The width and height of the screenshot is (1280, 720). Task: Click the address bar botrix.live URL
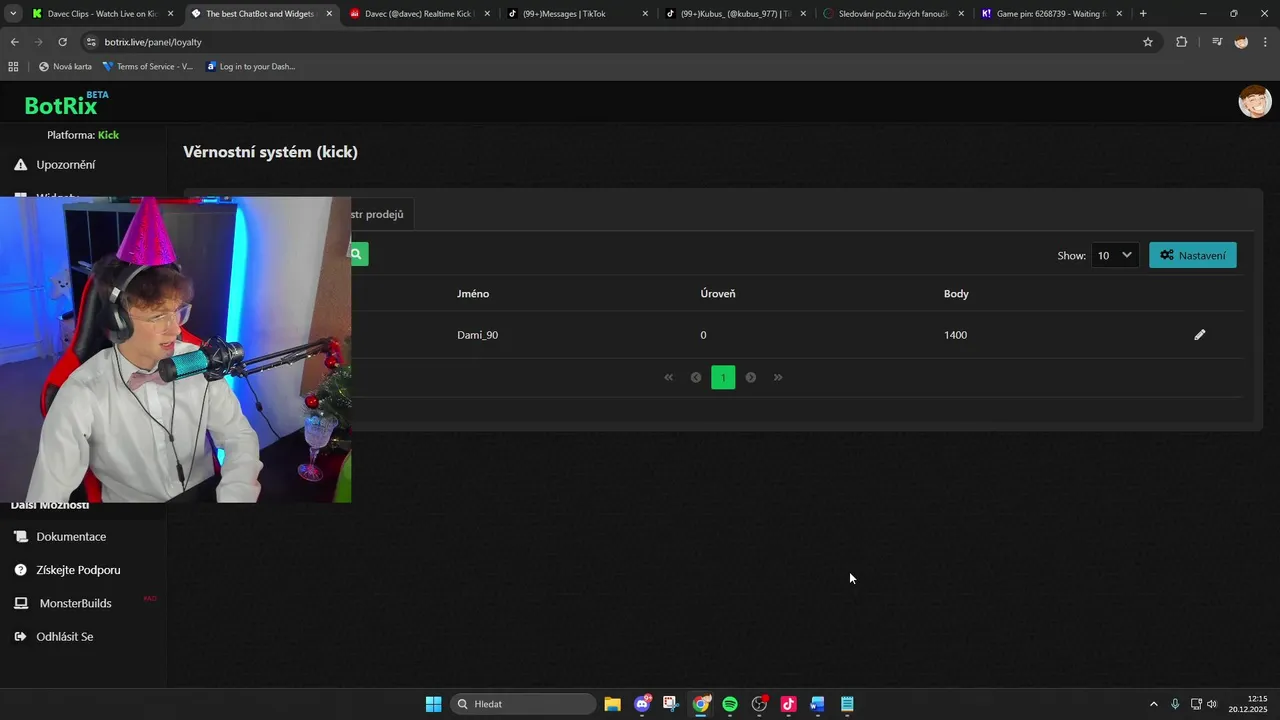(x=153, y=42)
